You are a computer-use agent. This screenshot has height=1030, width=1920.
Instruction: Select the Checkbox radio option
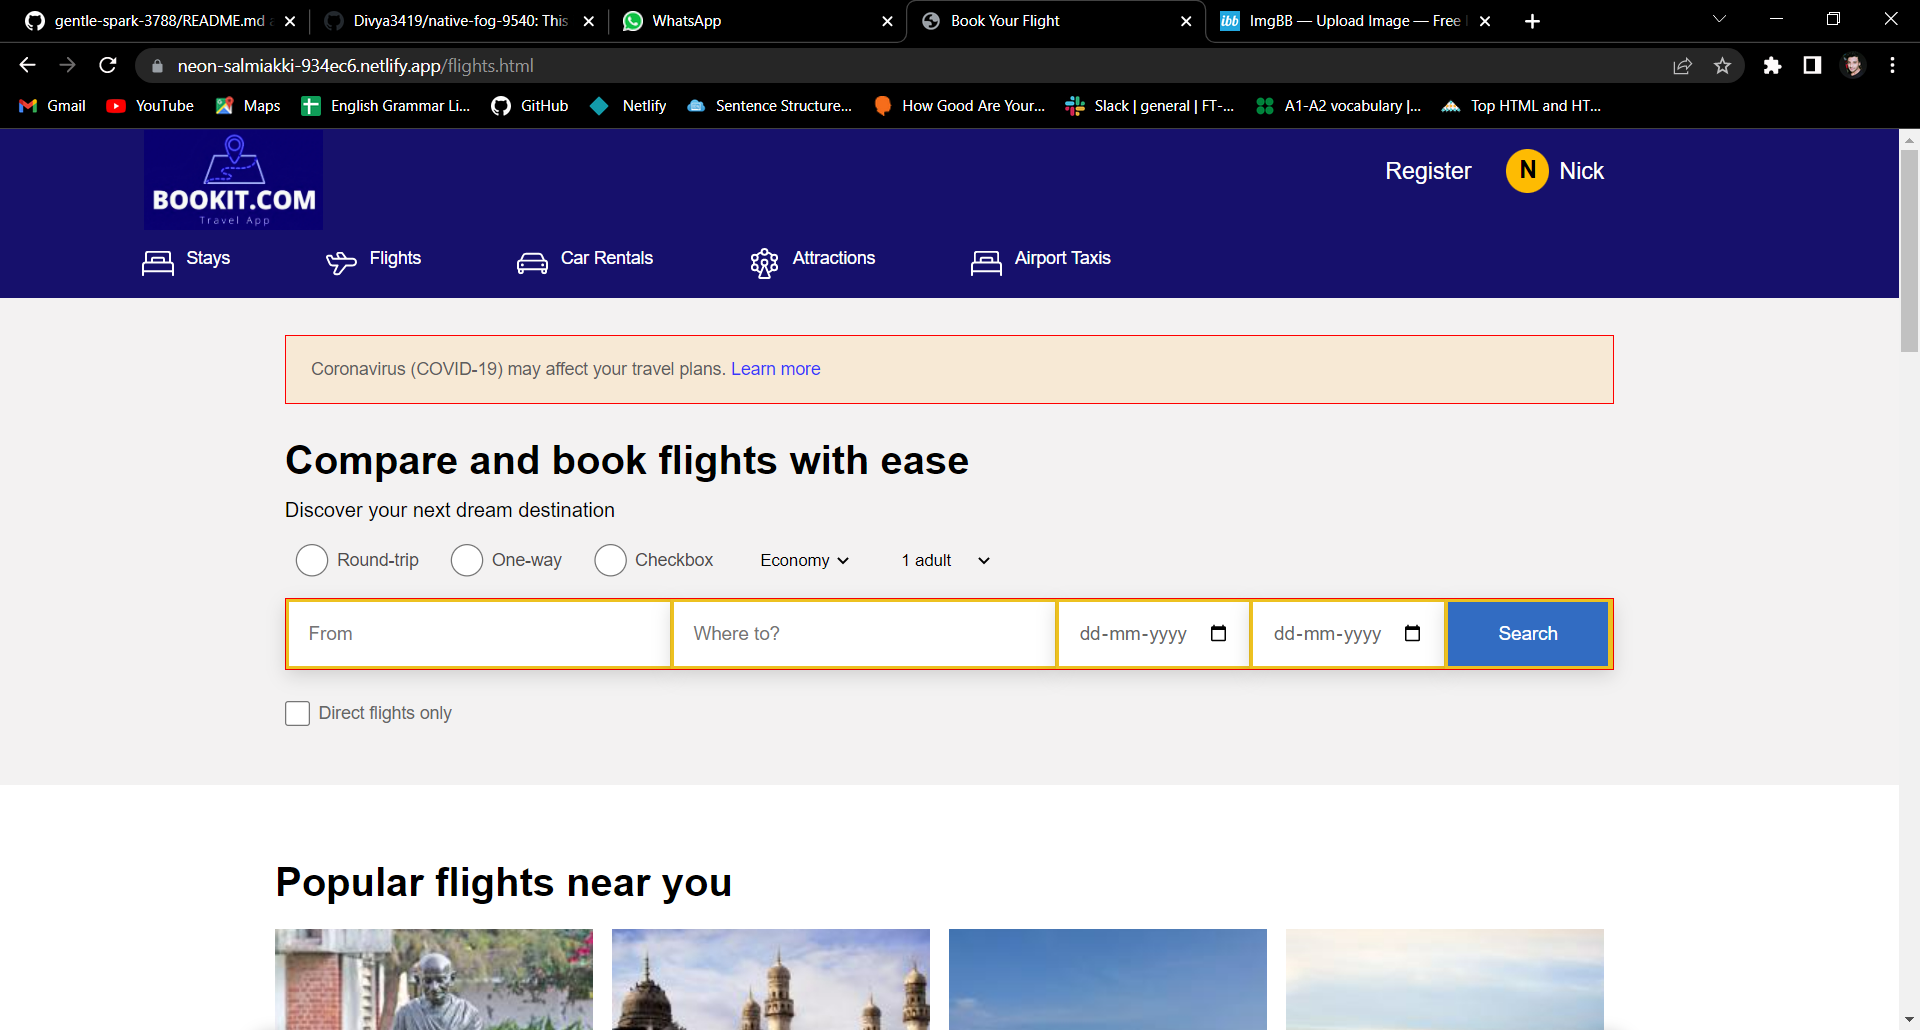coord(610,560)
